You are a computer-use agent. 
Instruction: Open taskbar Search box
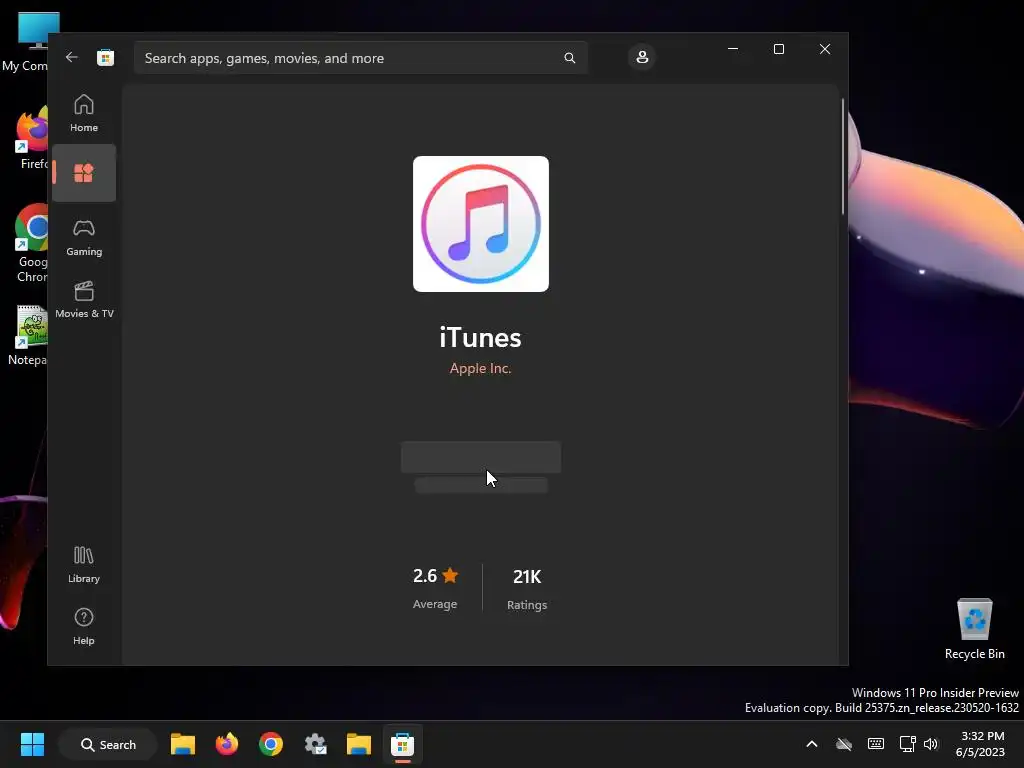tap(108, 744)
